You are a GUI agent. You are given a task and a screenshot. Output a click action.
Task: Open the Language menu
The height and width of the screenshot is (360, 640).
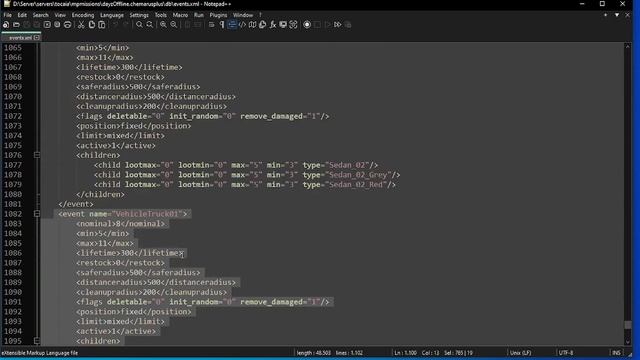coord(112,15)
